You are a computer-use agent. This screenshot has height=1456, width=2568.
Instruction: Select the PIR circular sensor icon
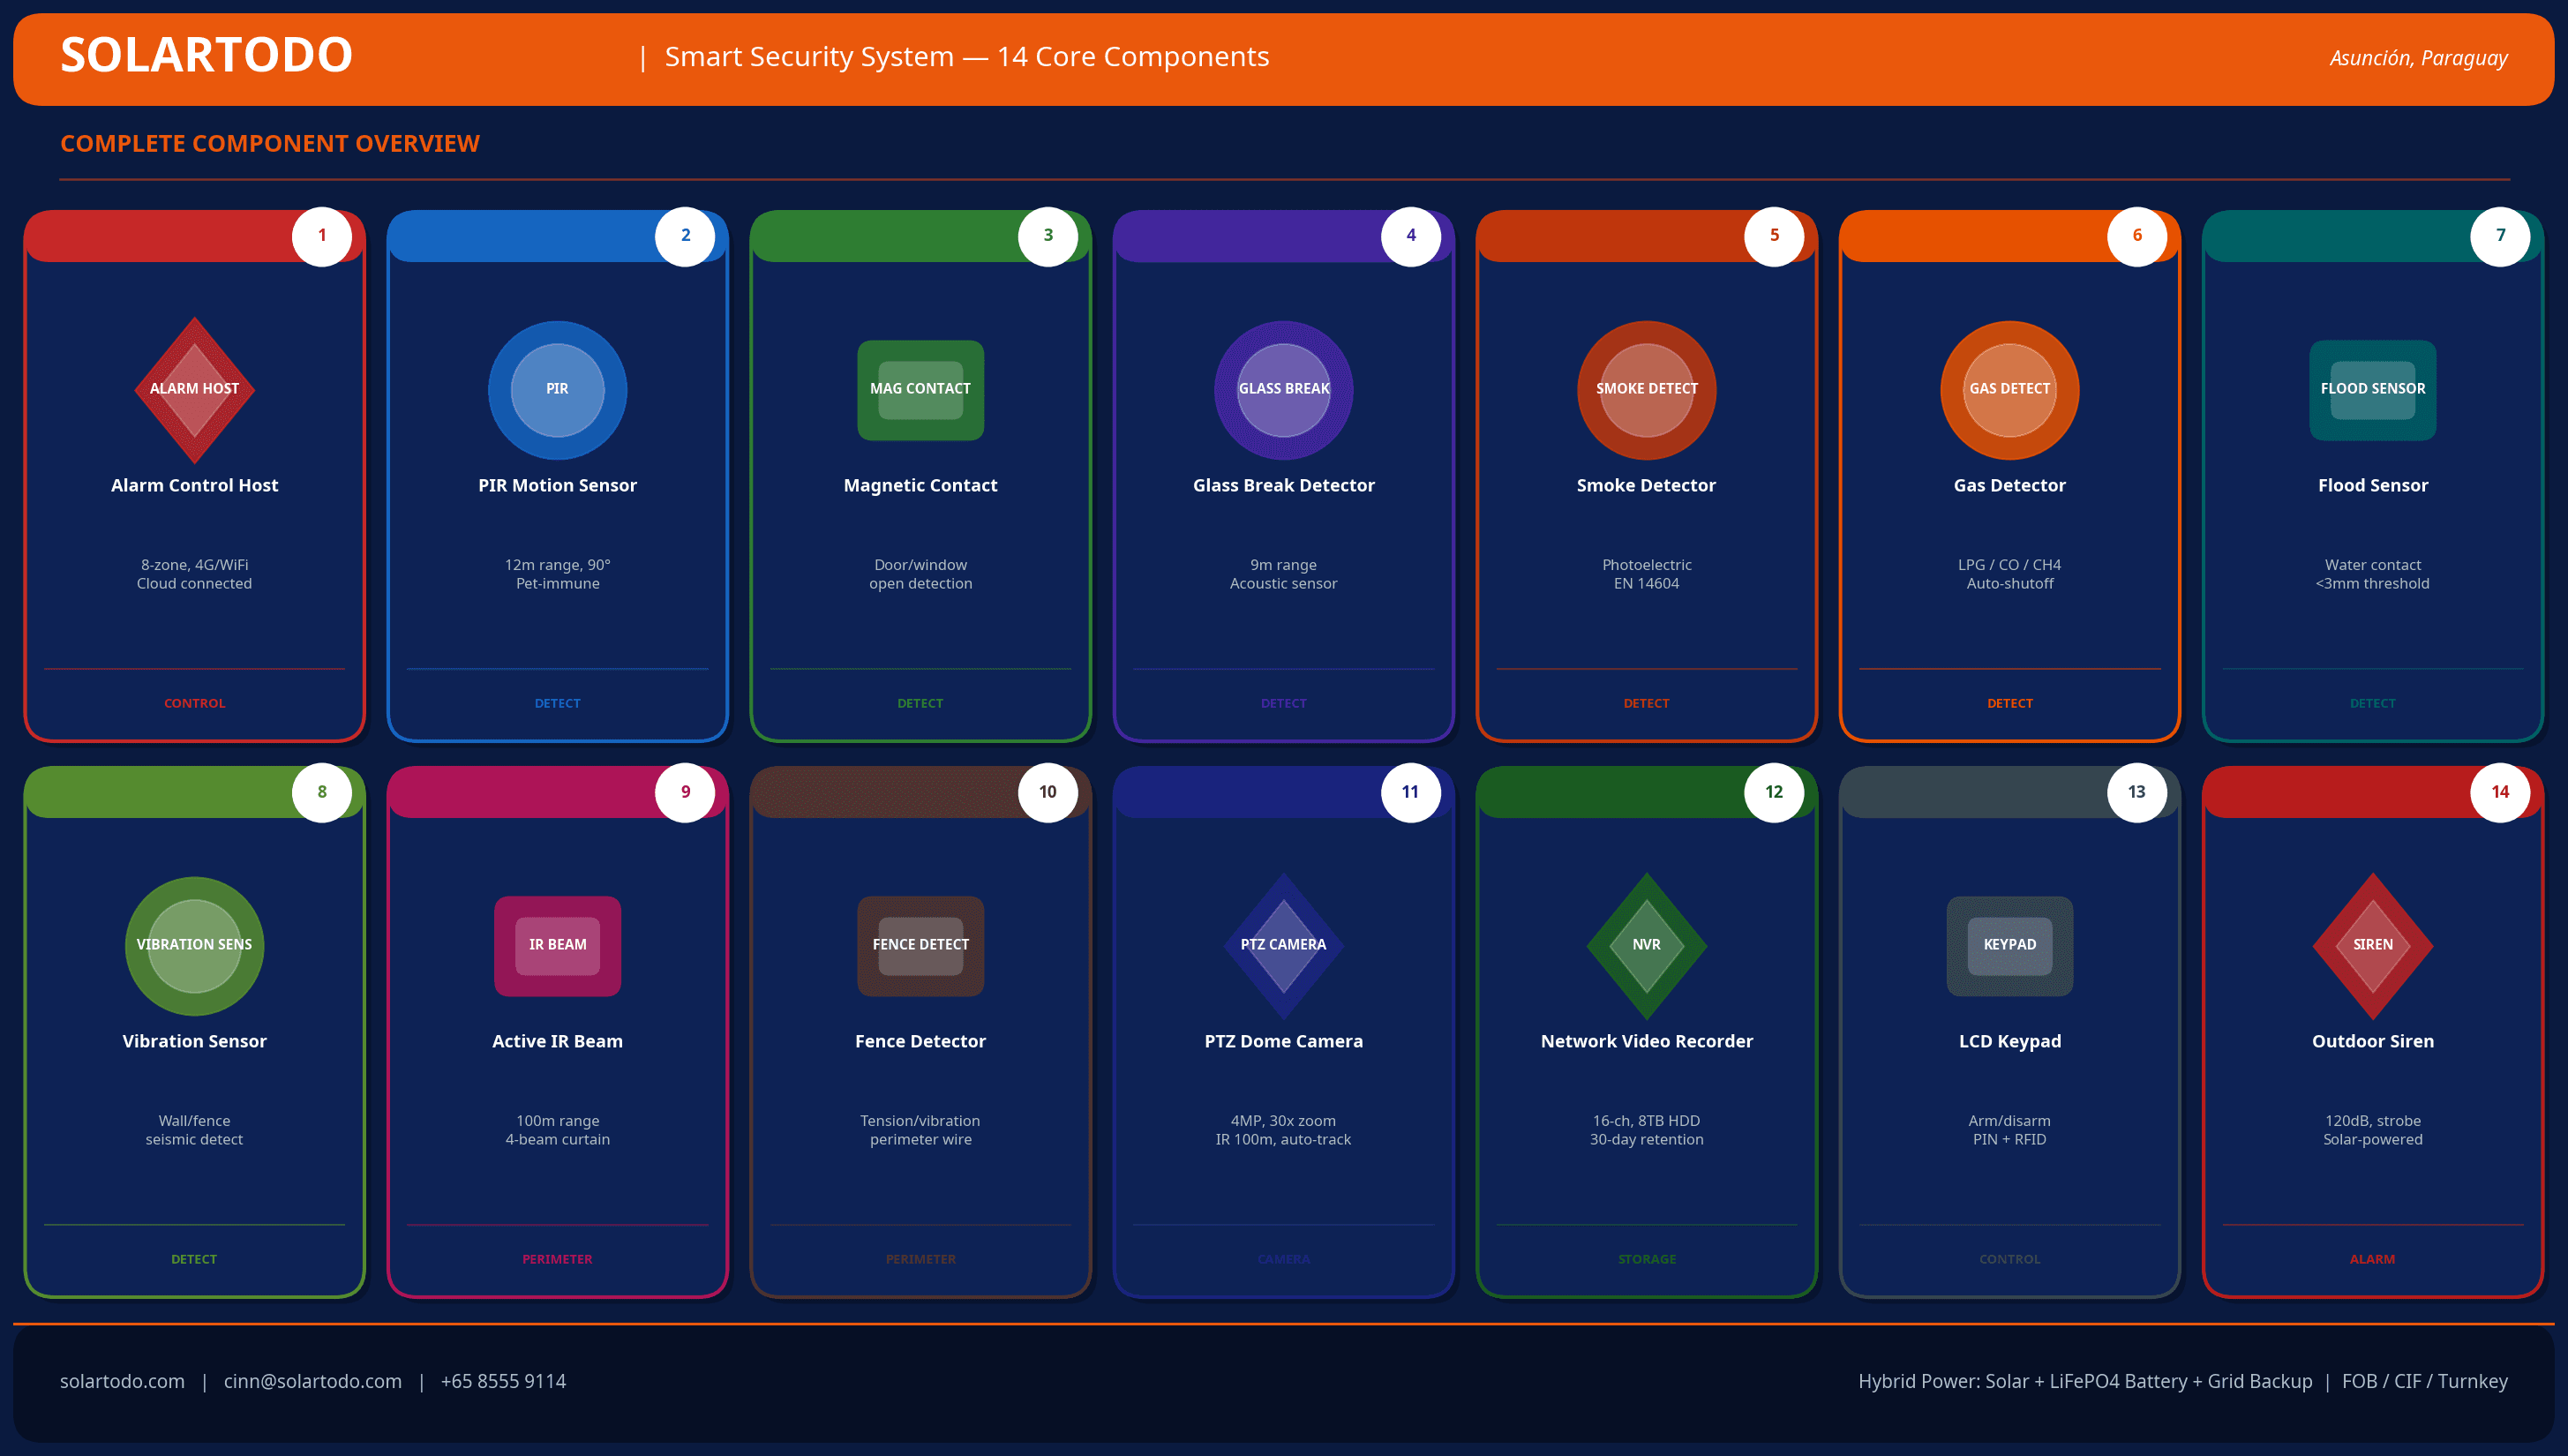557,390
